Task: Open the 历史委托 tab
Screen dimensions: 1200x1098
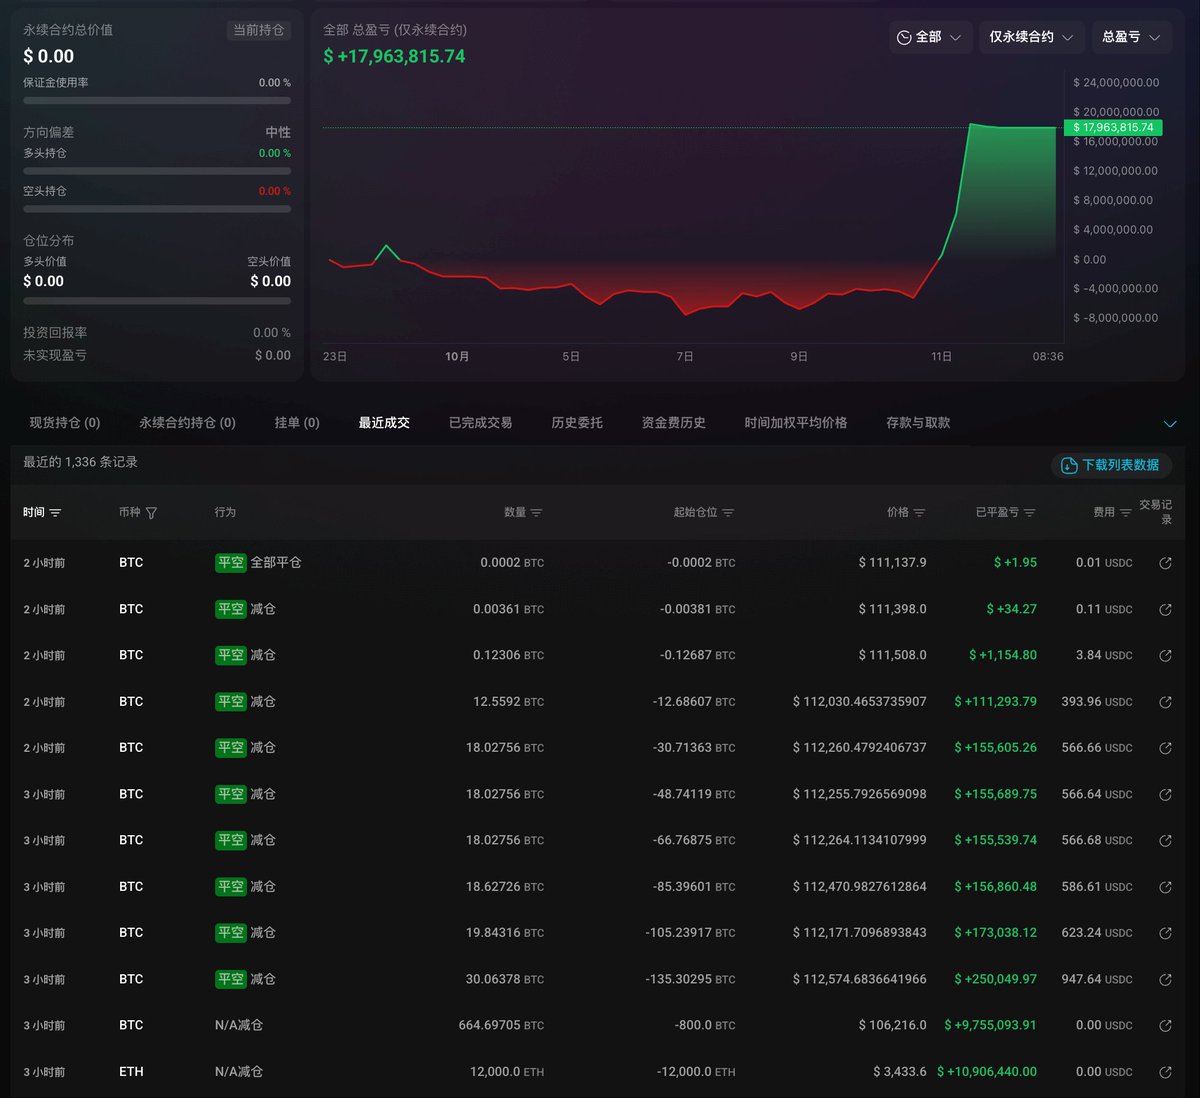Action: pos(577,423)
